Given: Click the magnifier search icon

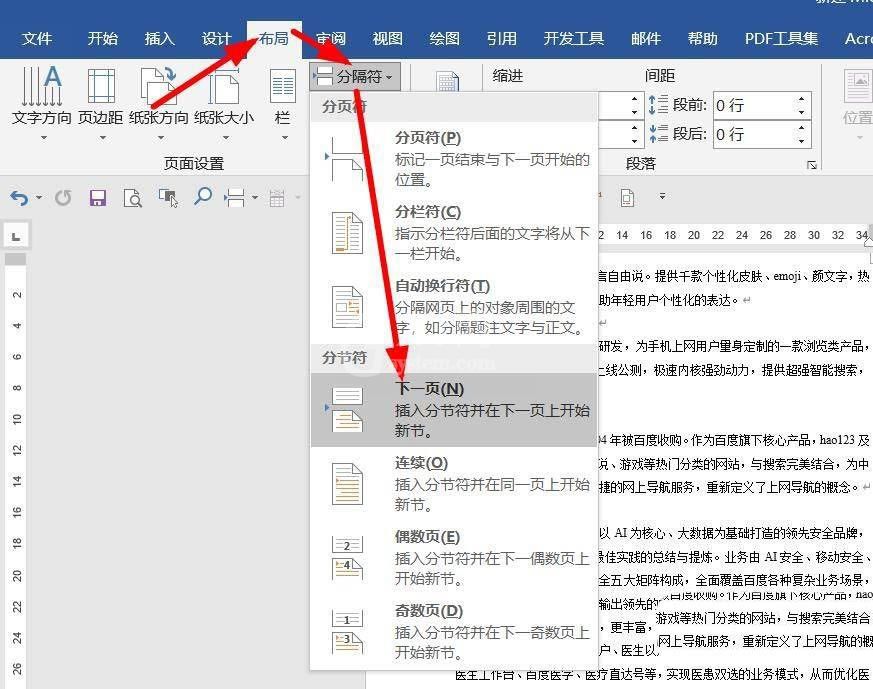Looking at the screenshot, I should point(202,196).
